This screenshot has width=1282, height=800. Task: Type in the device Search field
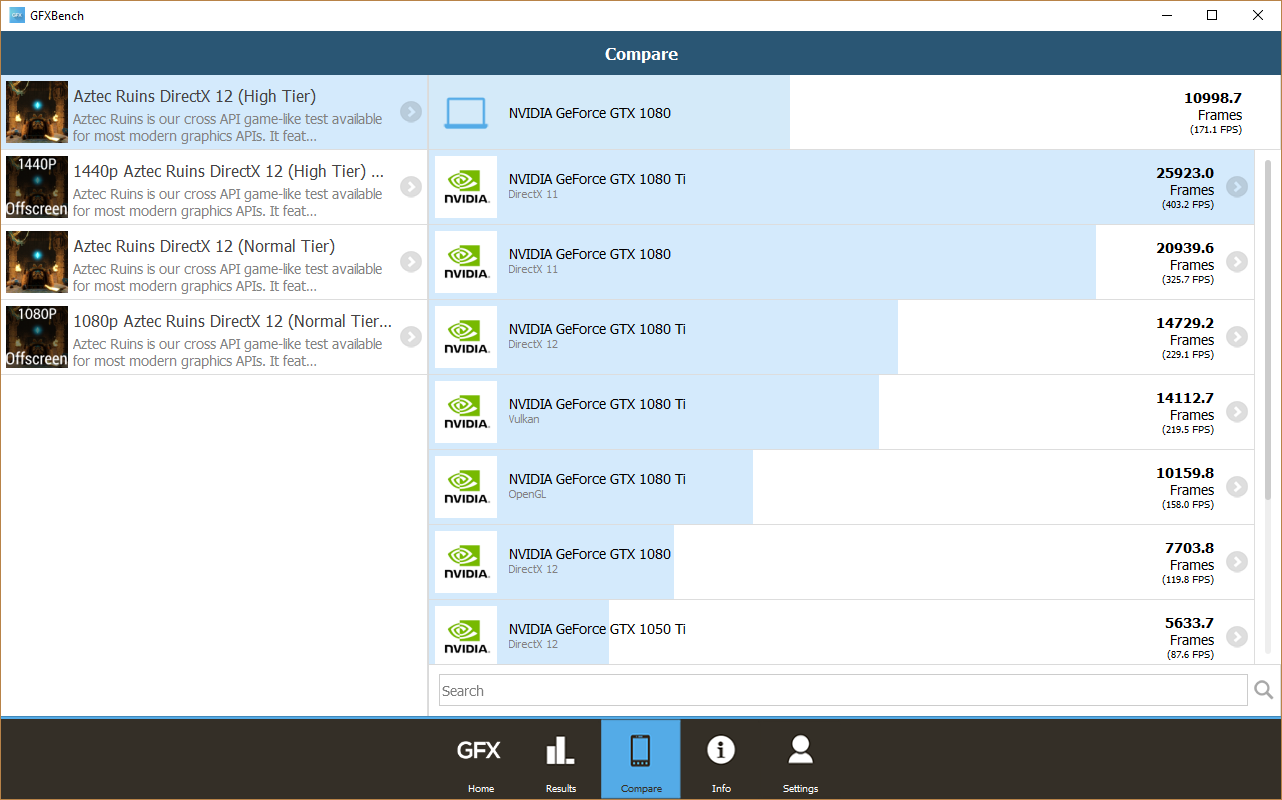coord(842,690)
